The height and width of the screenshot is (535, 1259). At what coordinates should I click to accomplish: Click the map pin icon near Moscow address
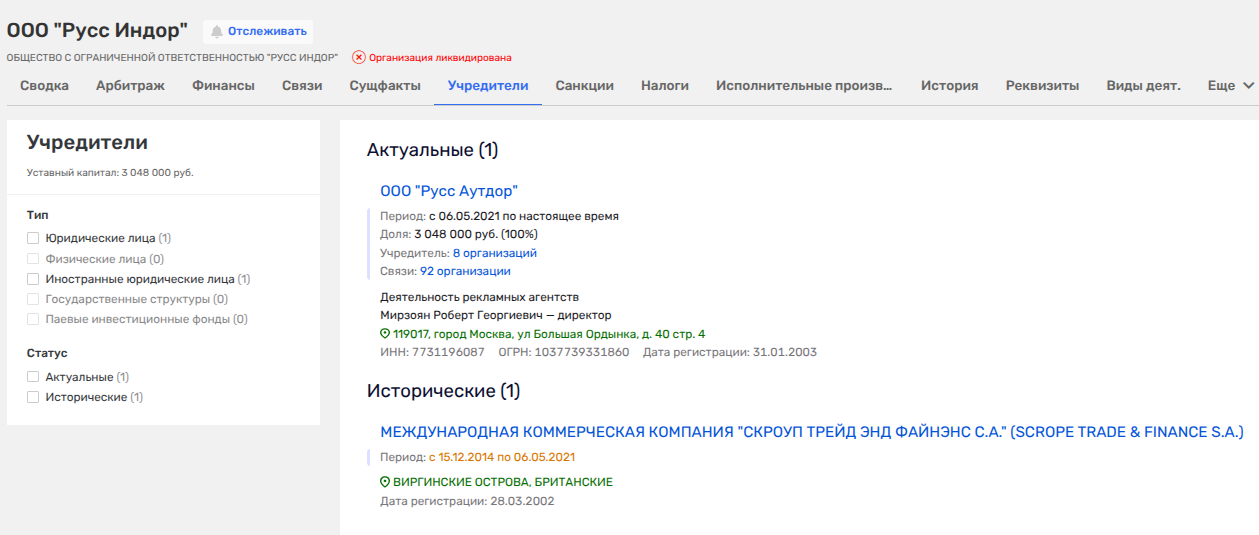click(x=386, y=334)
